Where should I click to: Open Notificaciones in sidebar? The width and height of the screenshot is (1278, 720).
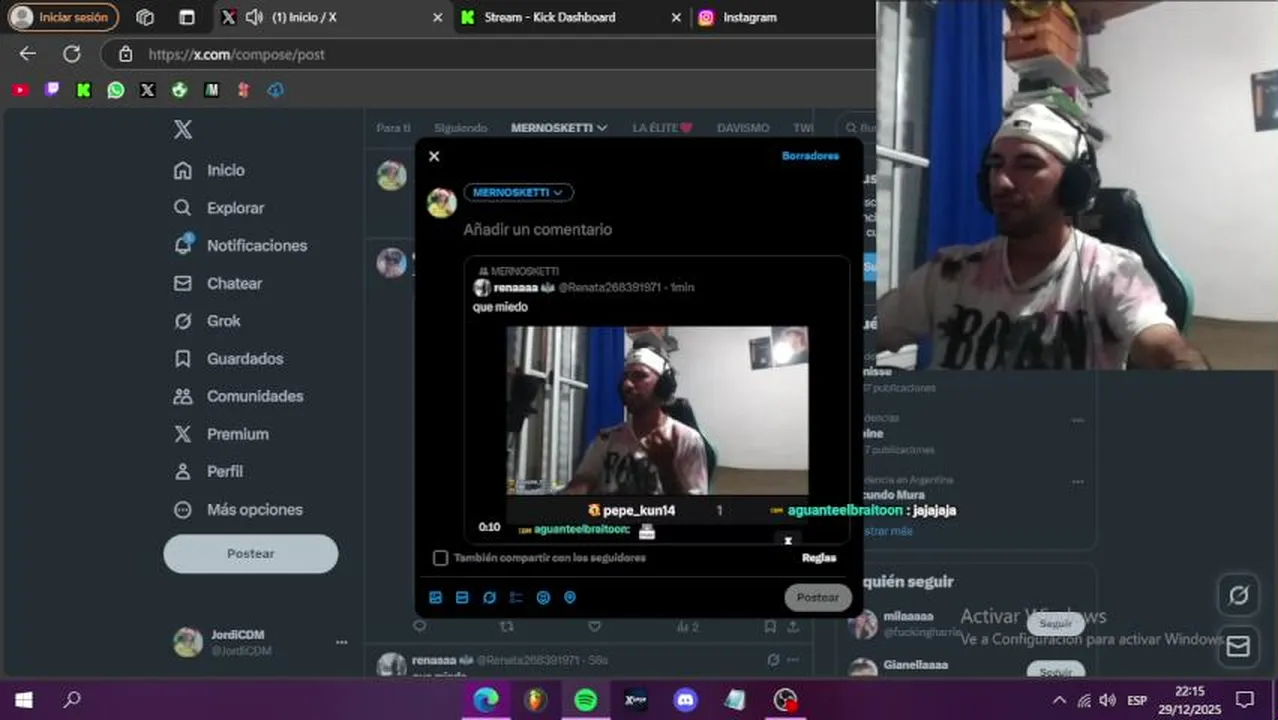click(x=240, y=245)
